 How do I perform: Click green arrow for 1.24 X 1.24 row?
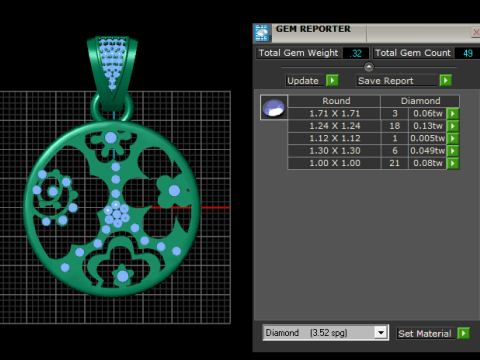453,126
